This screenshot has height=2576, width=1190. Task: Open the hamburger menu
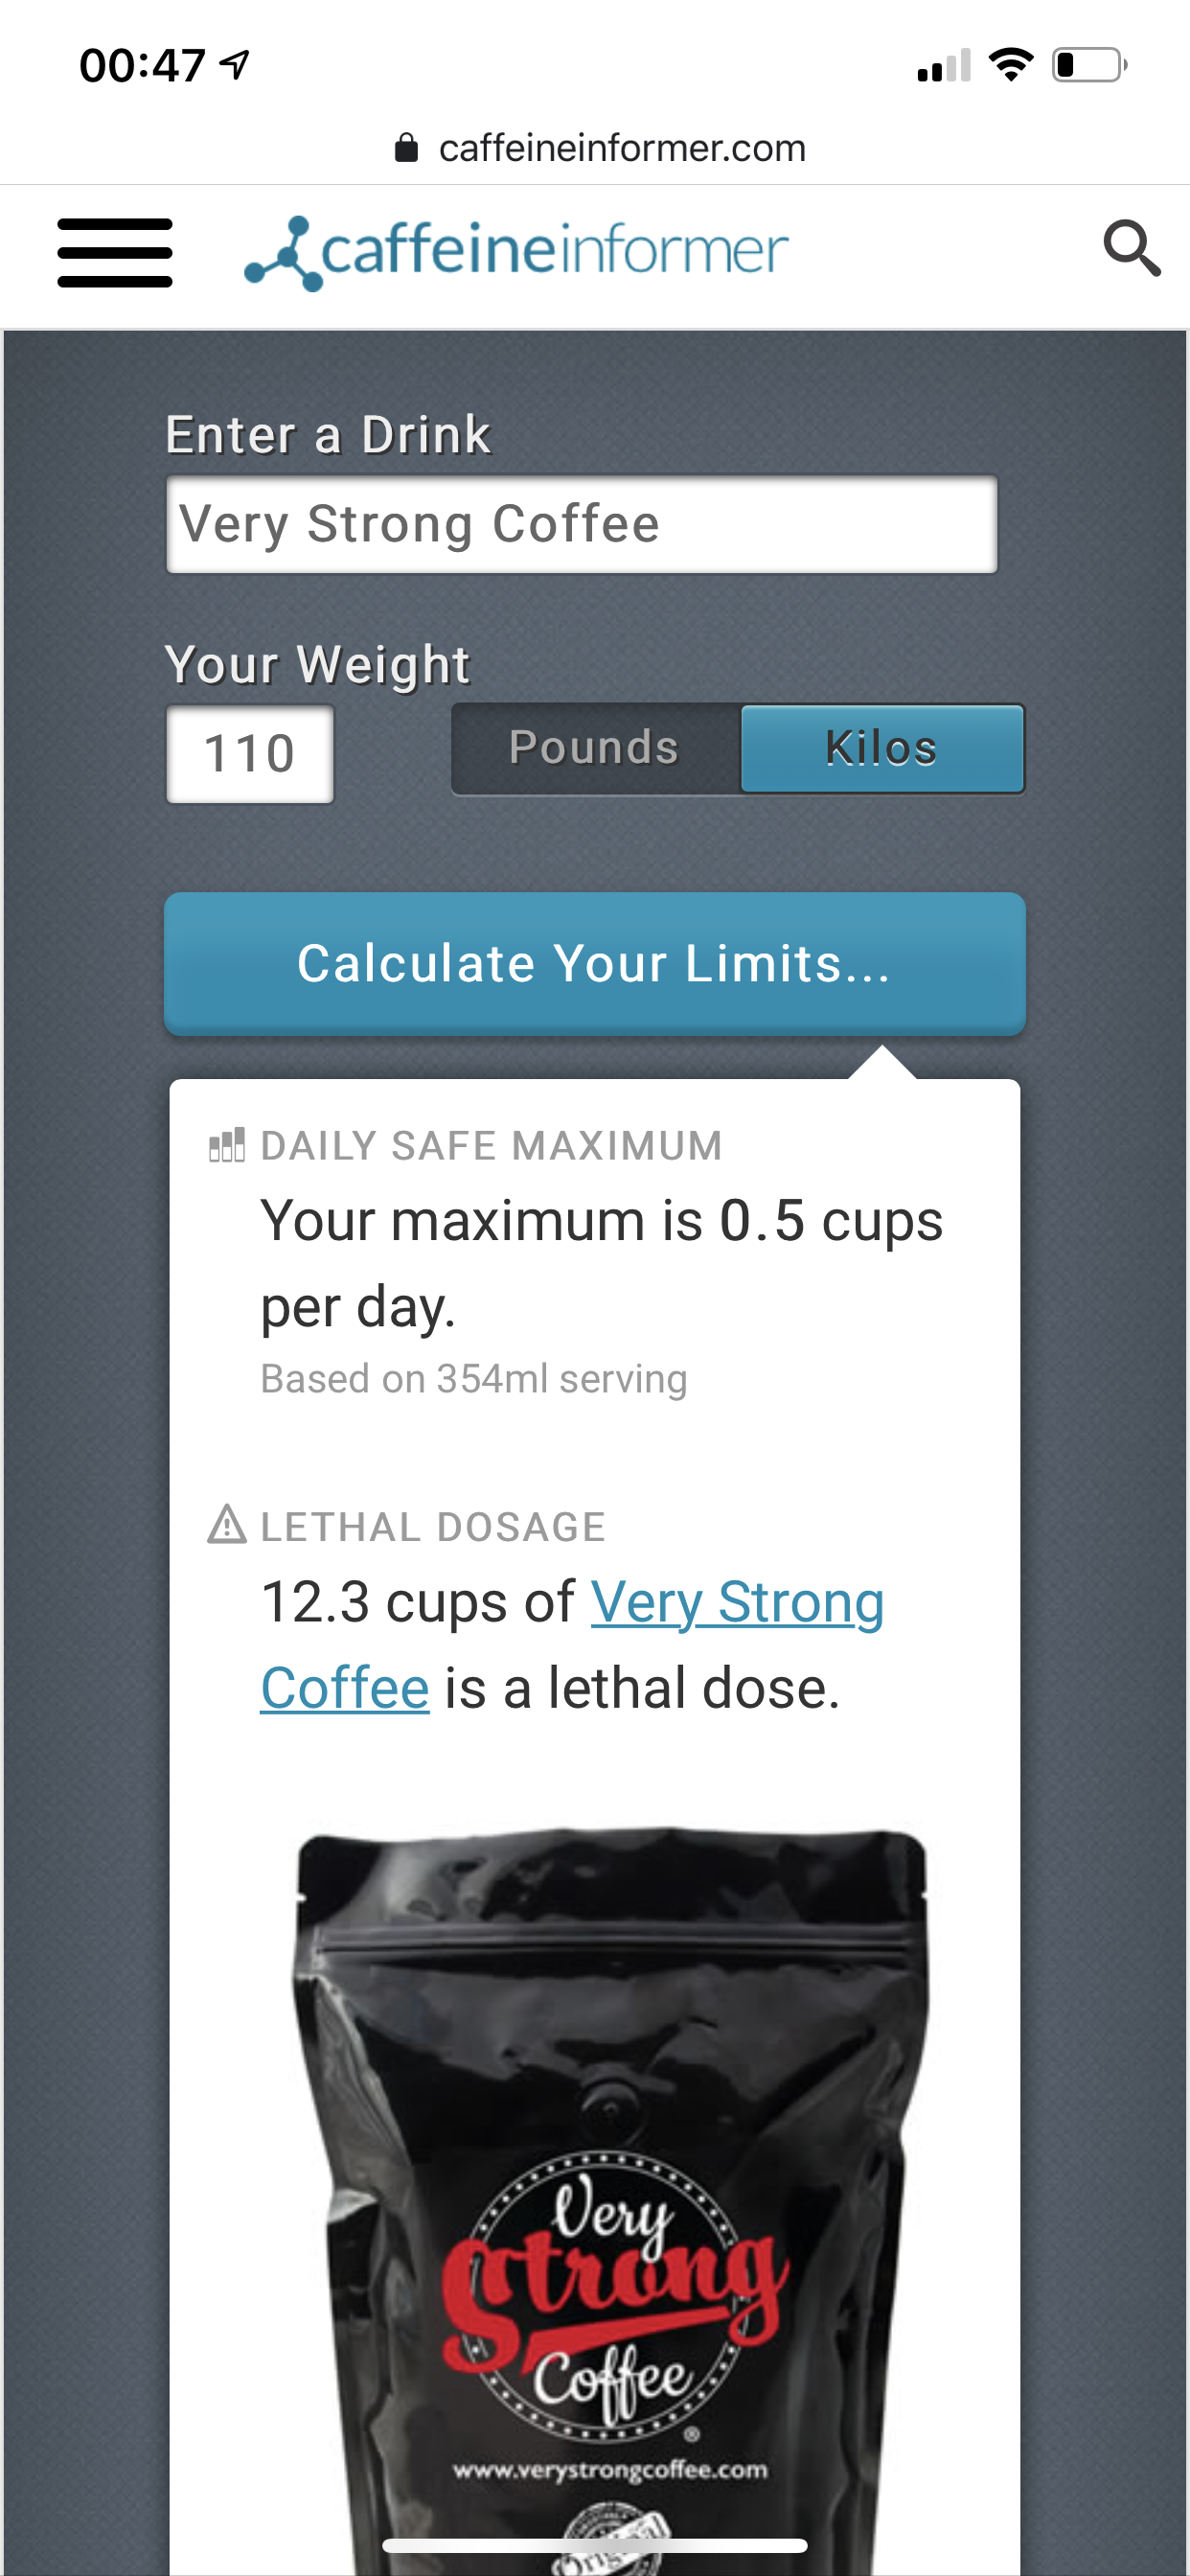tap(115, 252)
